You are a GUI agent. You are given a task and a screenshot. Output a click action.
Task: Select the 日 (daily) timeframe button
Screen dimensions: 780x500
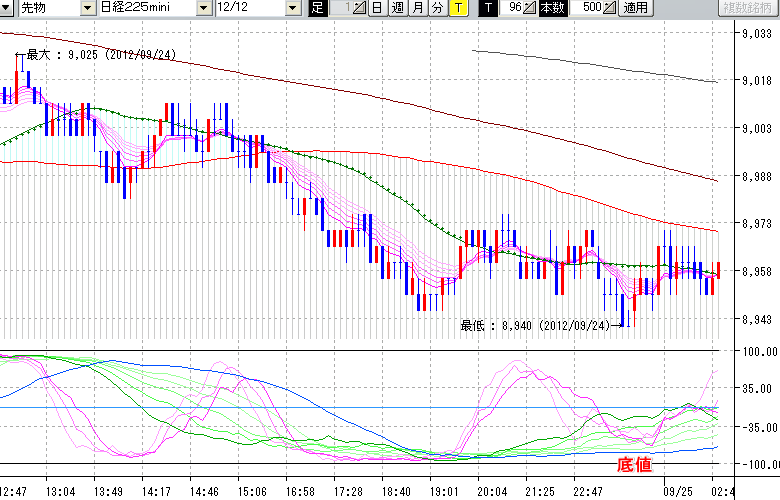(377, 8)
